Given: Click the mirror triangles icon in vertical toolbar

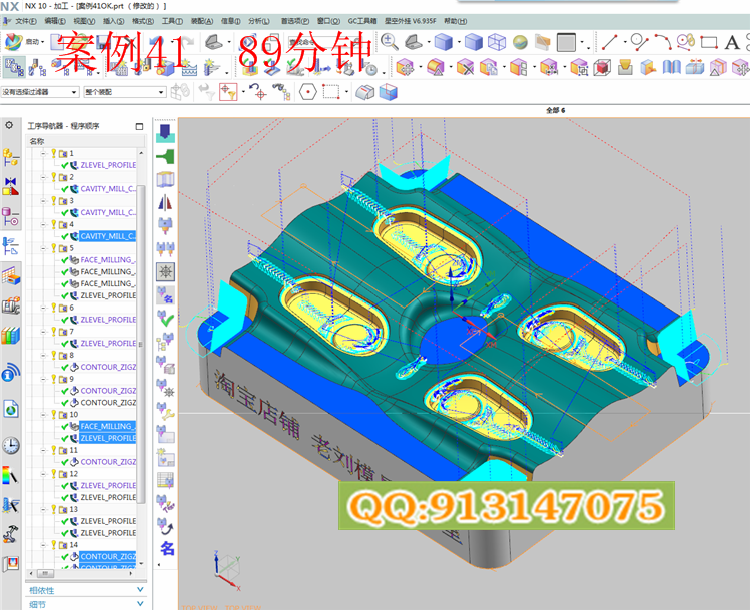Looking at the screenshot, I should pyautogui.click(x=165, y=202).
